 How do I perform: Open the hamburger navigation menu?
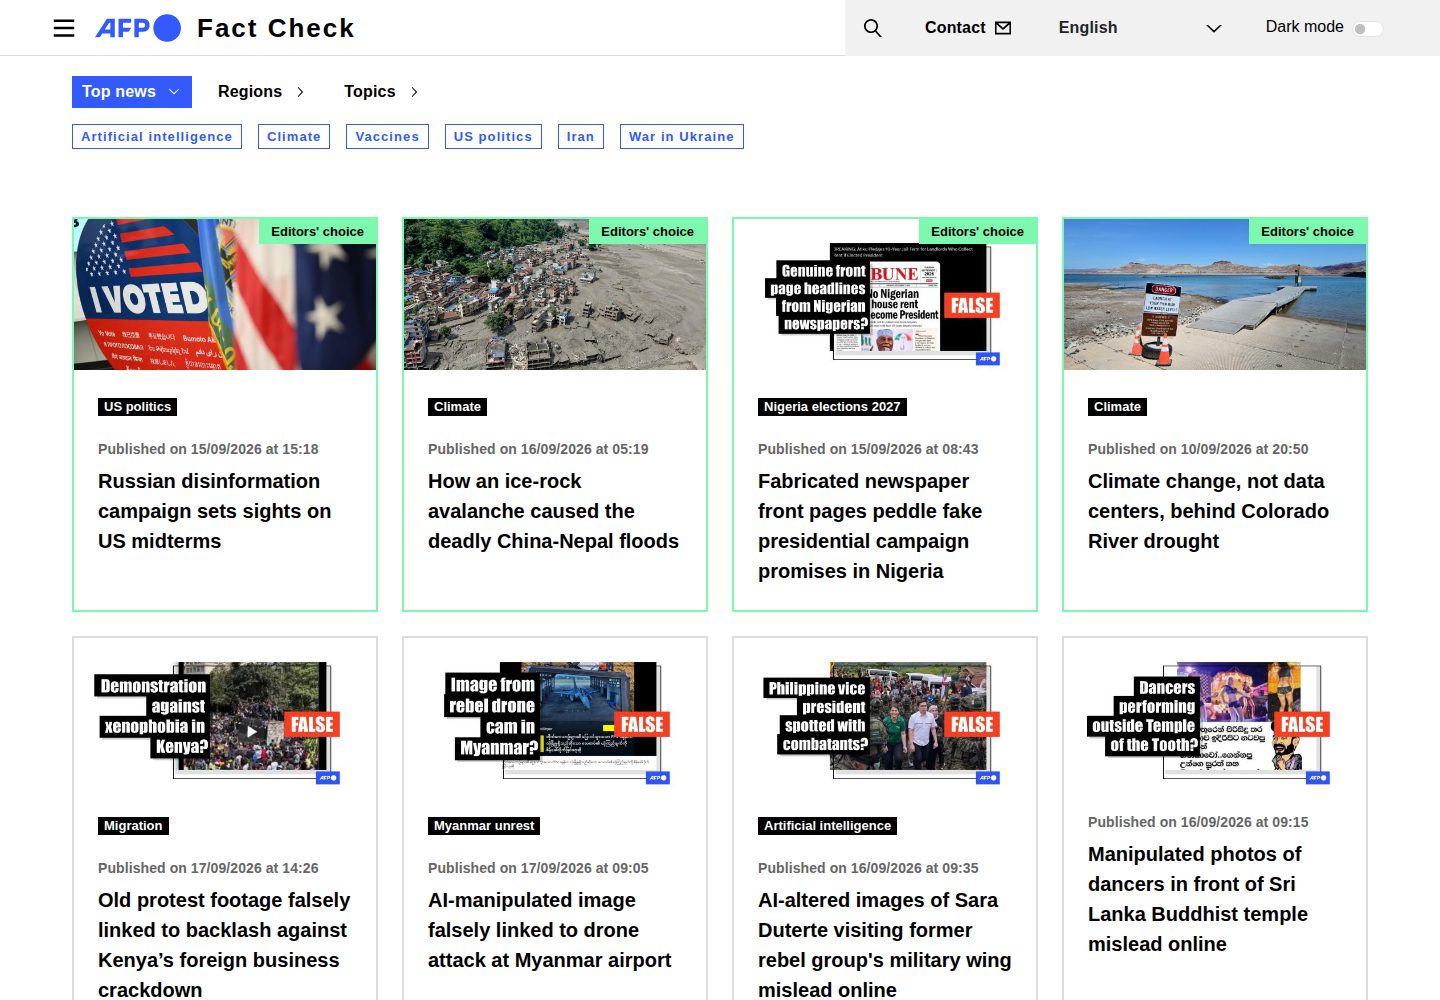[x=64, y=28]
